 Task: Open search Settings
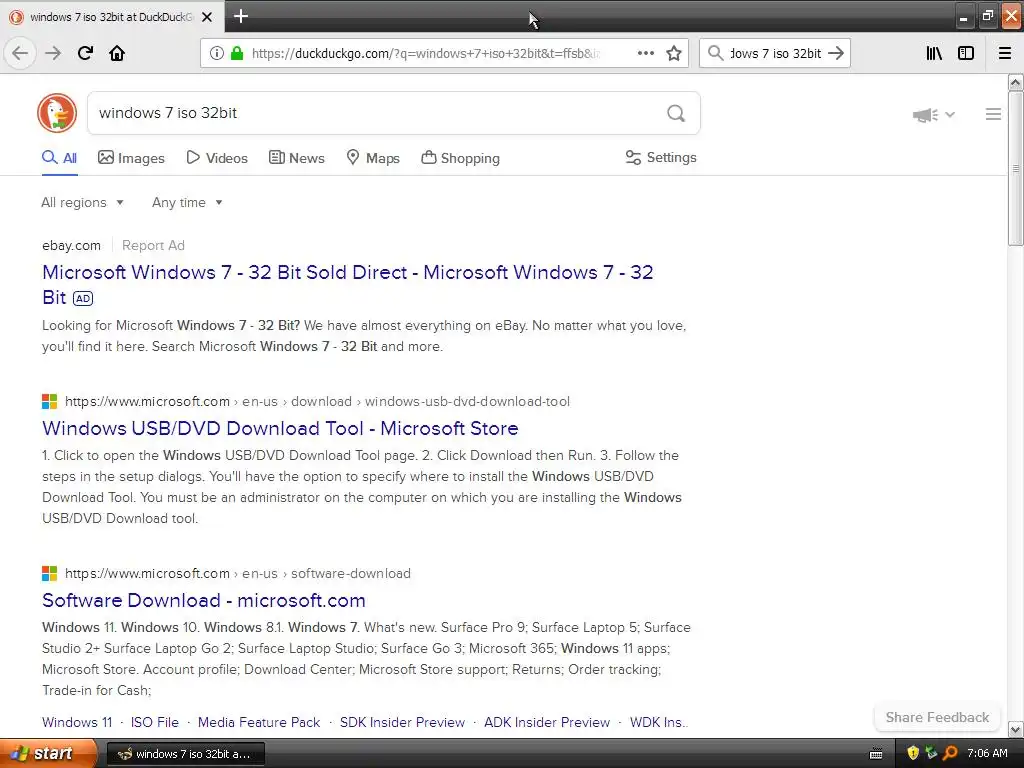click(x=661, y=157)
